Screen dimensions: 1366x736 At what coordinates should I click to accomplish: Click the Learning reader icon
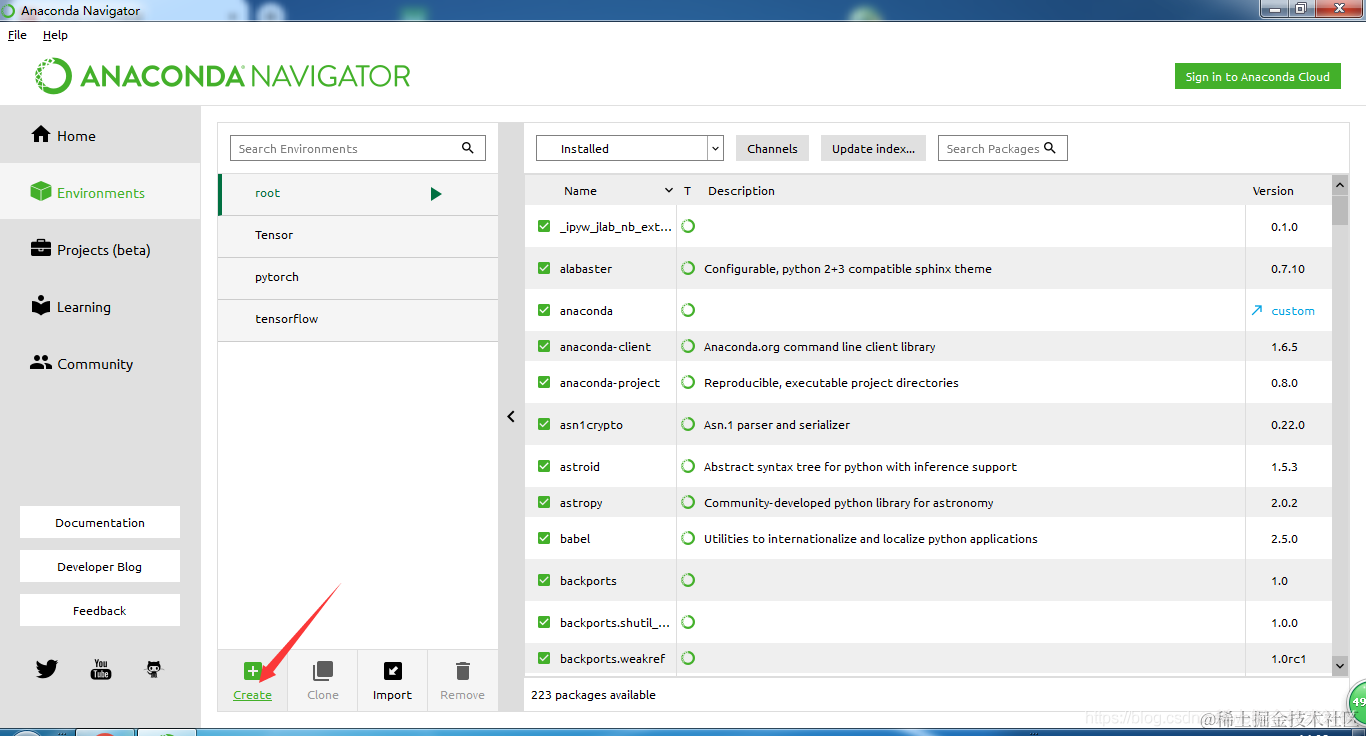pos(41,305)
